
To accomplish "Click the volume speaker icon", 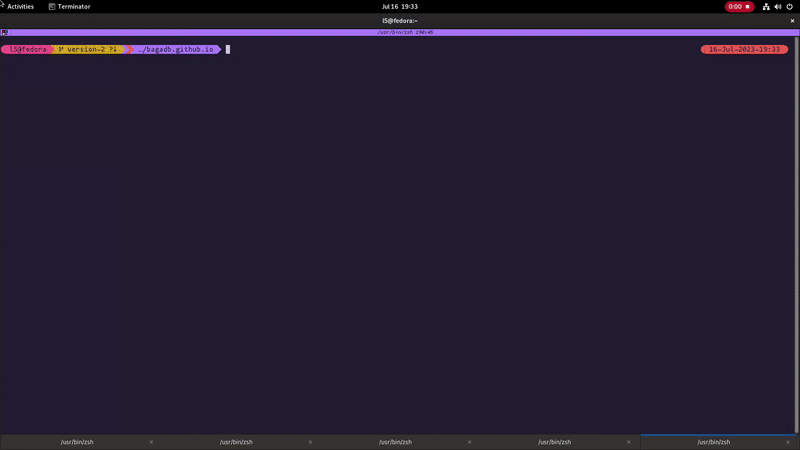I will point(778,7).
